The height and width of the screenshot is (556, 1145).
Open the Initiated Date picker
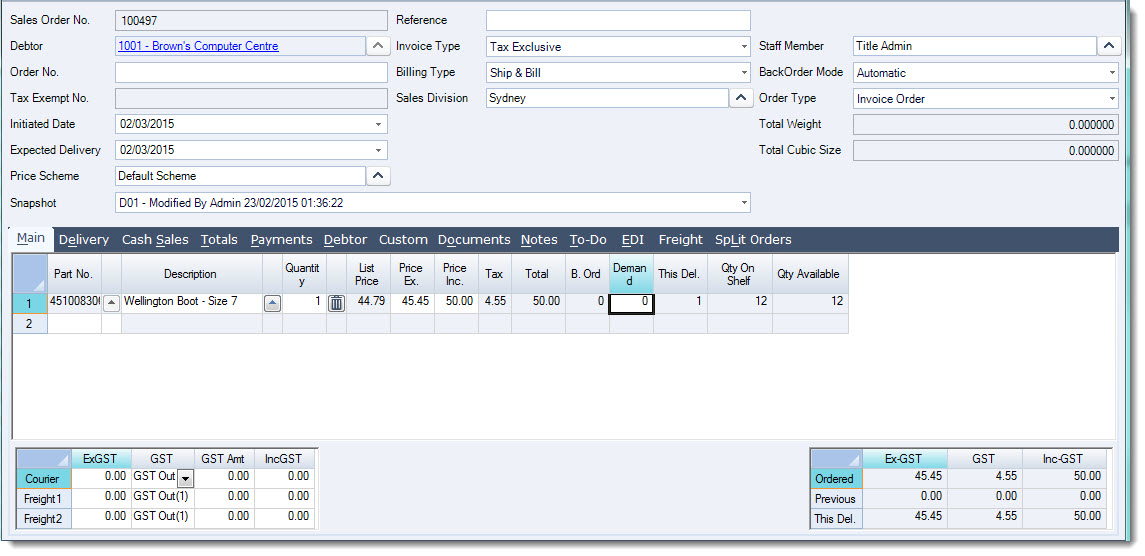coord(378,124)
